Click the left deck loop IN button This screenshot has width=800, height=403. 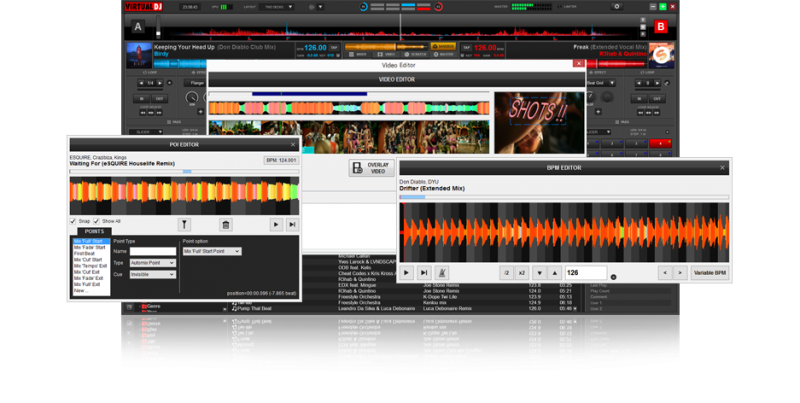coord(141,98)
